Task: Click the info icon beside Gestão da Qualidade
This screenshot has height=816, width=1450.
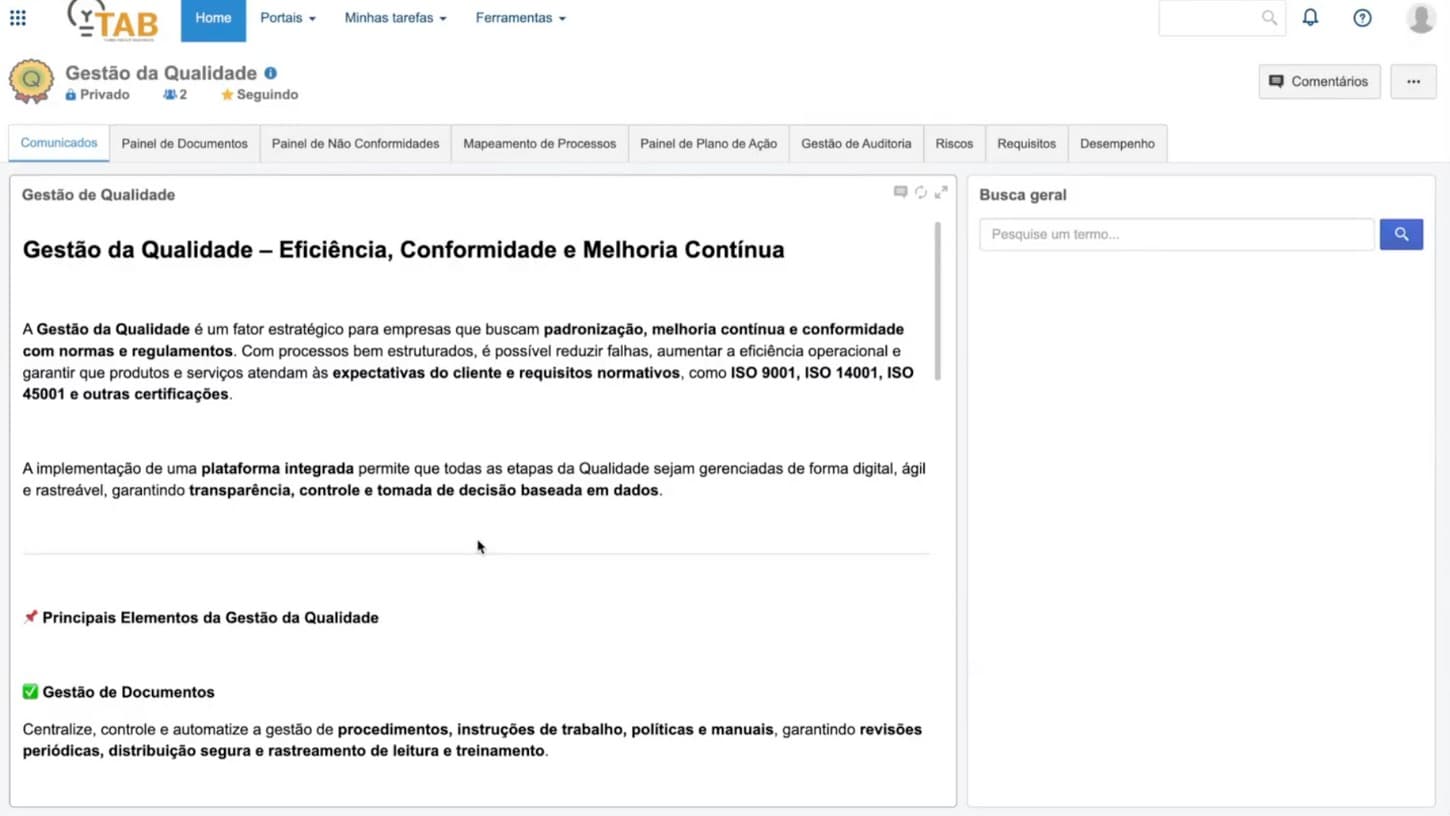Action: [x=271, y=73]
